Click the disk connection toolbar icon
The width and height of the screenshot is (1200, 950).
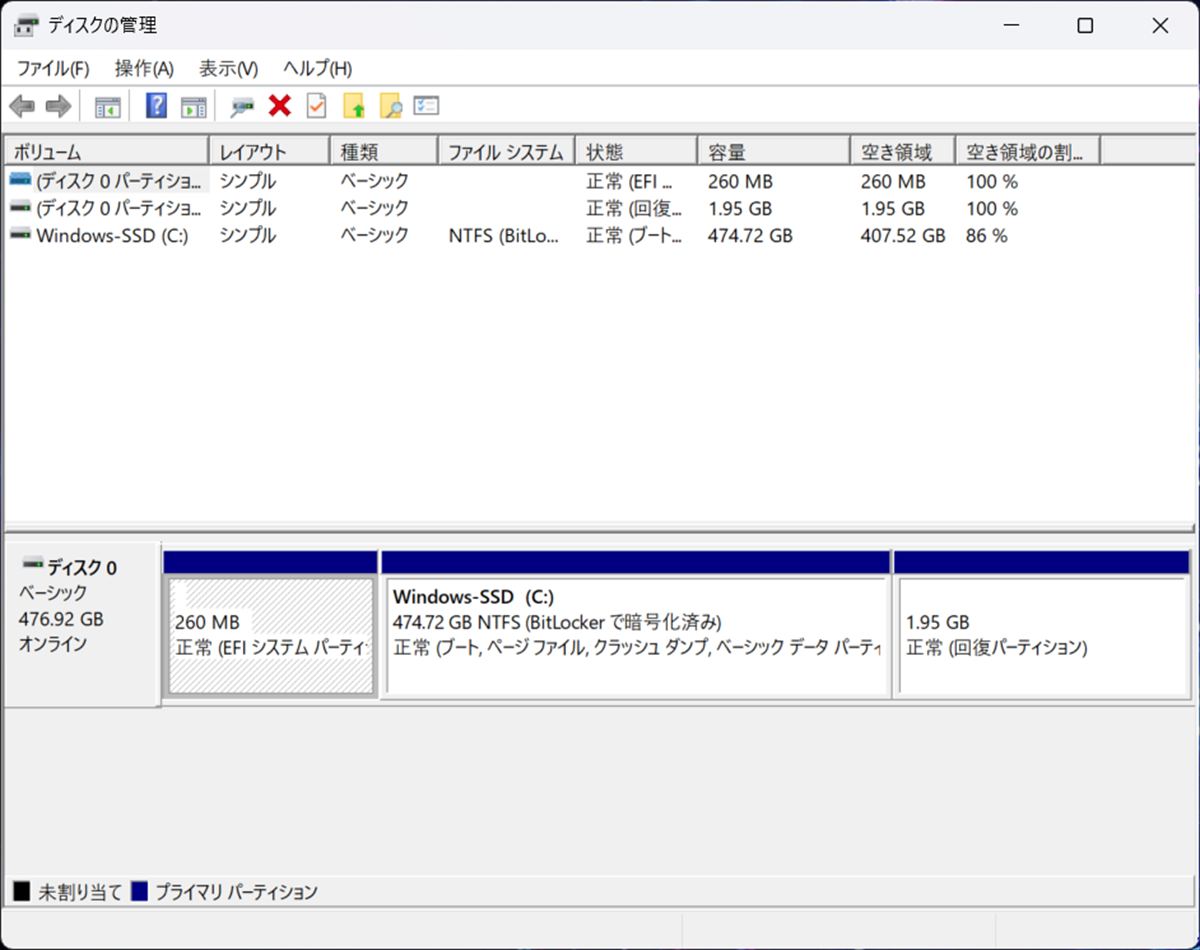coord(242,106)
